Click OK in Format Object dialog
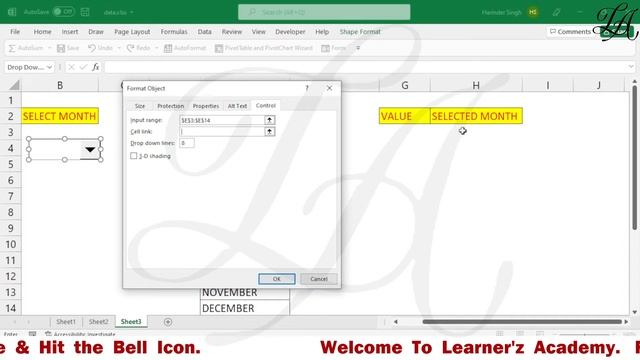The height and width of the screenshot is (360, 640). (x=277, y=279)
